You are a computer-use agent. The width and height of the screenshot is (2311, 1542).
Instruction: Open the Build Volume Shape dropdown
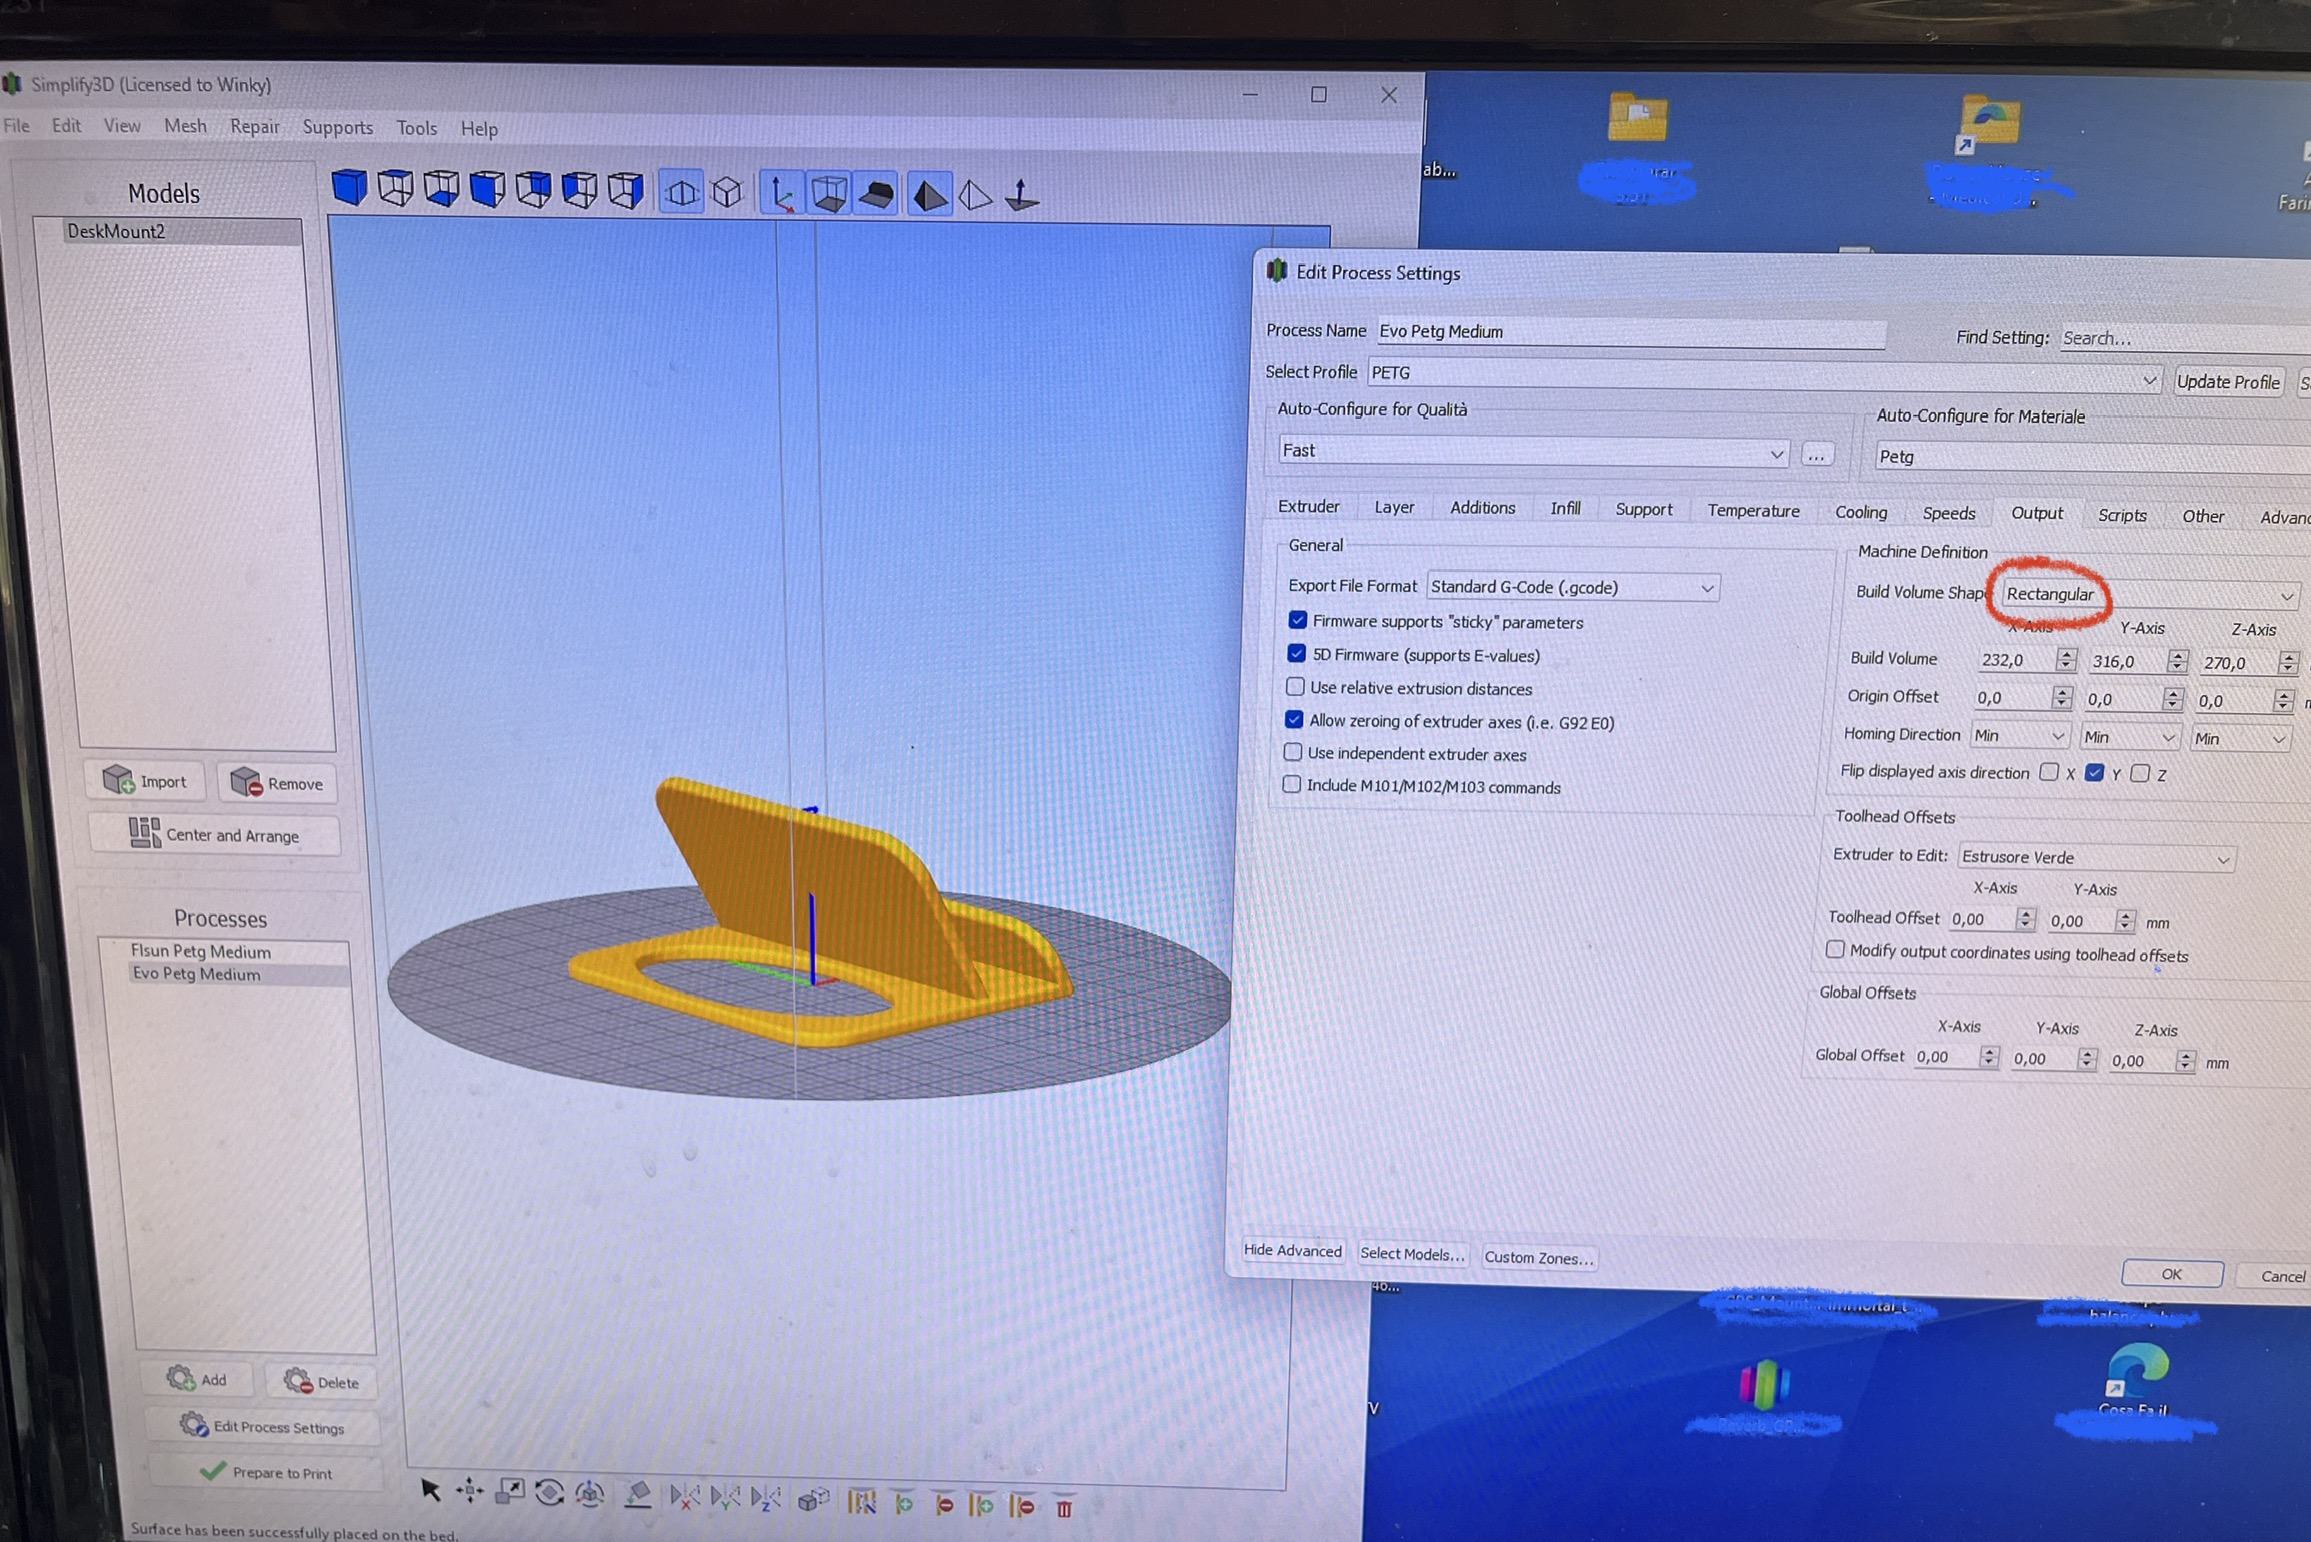point(2150,595)
